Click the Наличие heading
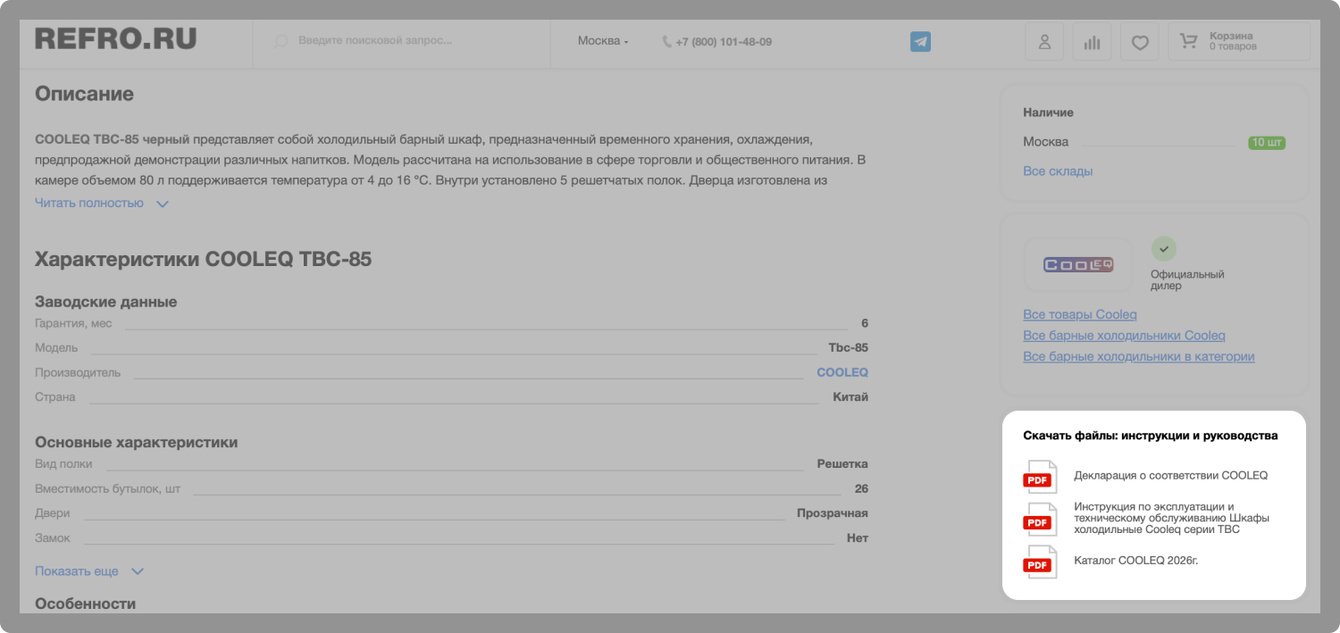The image size is (1340, 633). 1048,113
